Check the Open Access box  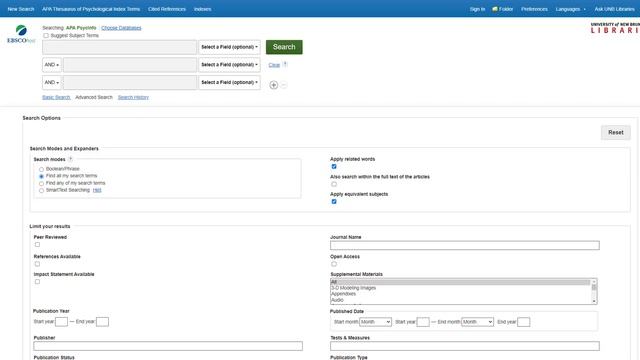334,264
